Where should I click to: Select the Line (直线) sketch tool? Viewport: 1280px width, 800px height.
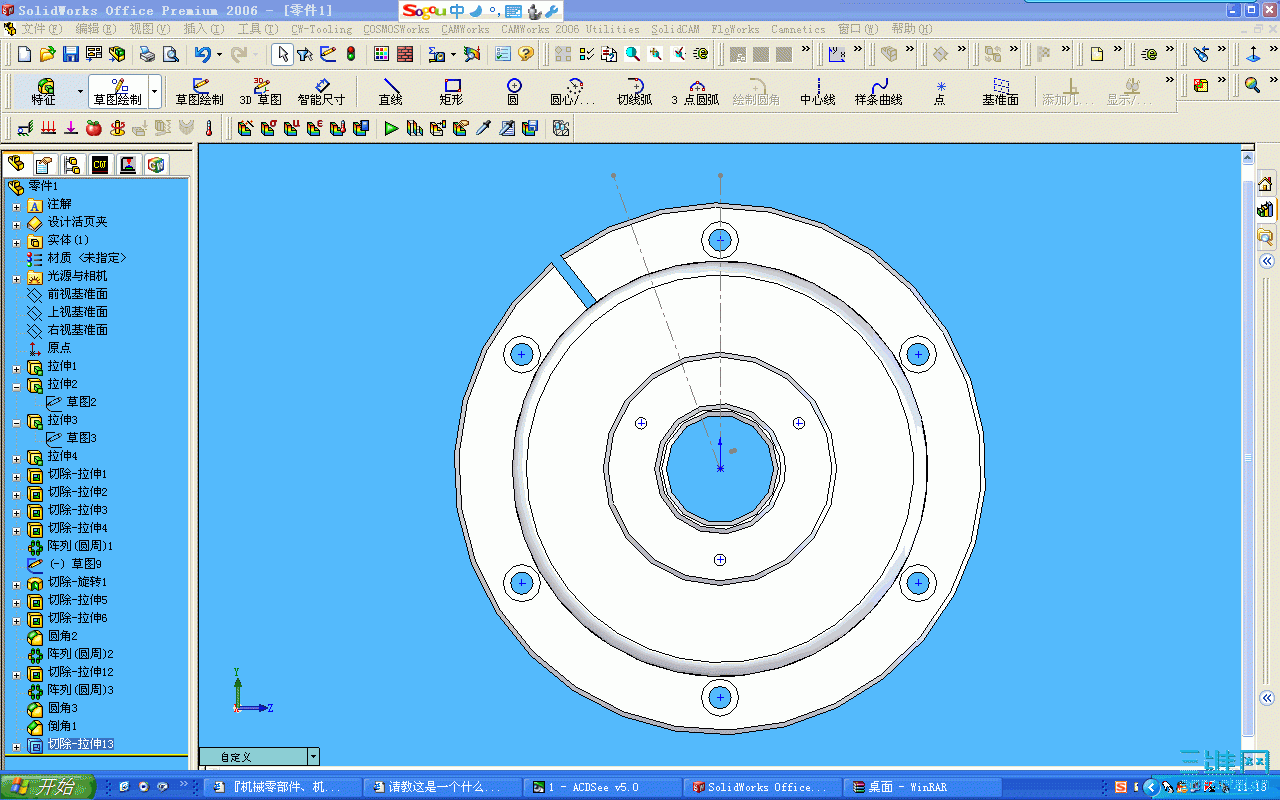pos(390,92)
